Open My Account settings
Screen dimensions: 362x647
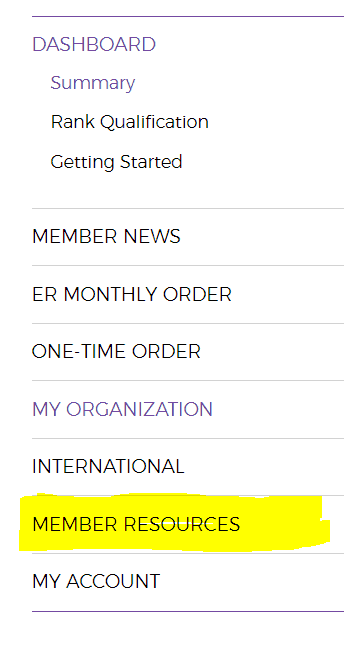(96, 581)
